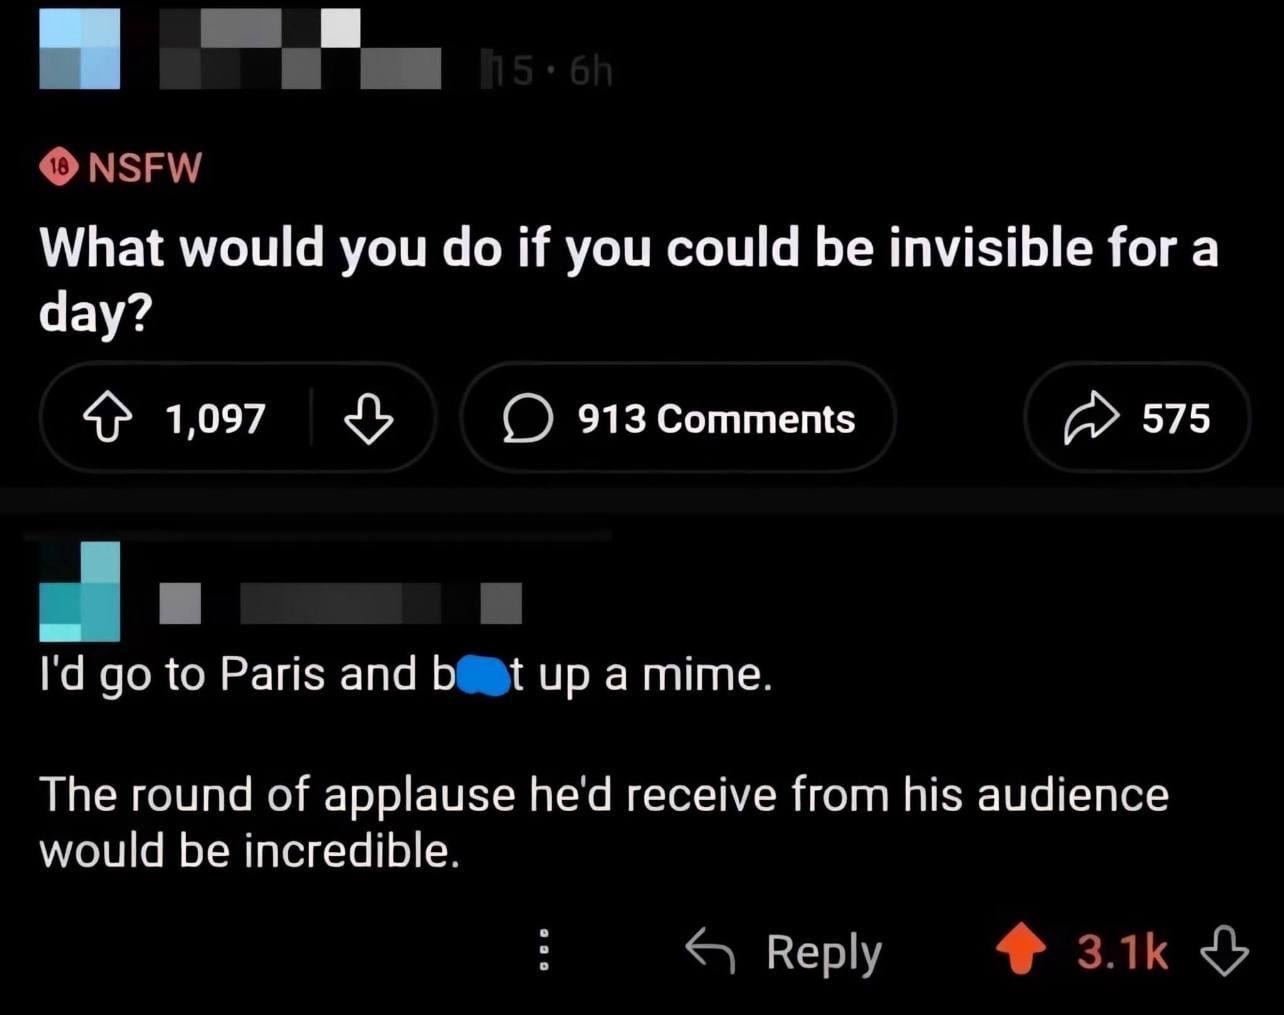Click the red 18 age-rating badge
This screenshot has height=1015, width=1284.
[59, 168]
